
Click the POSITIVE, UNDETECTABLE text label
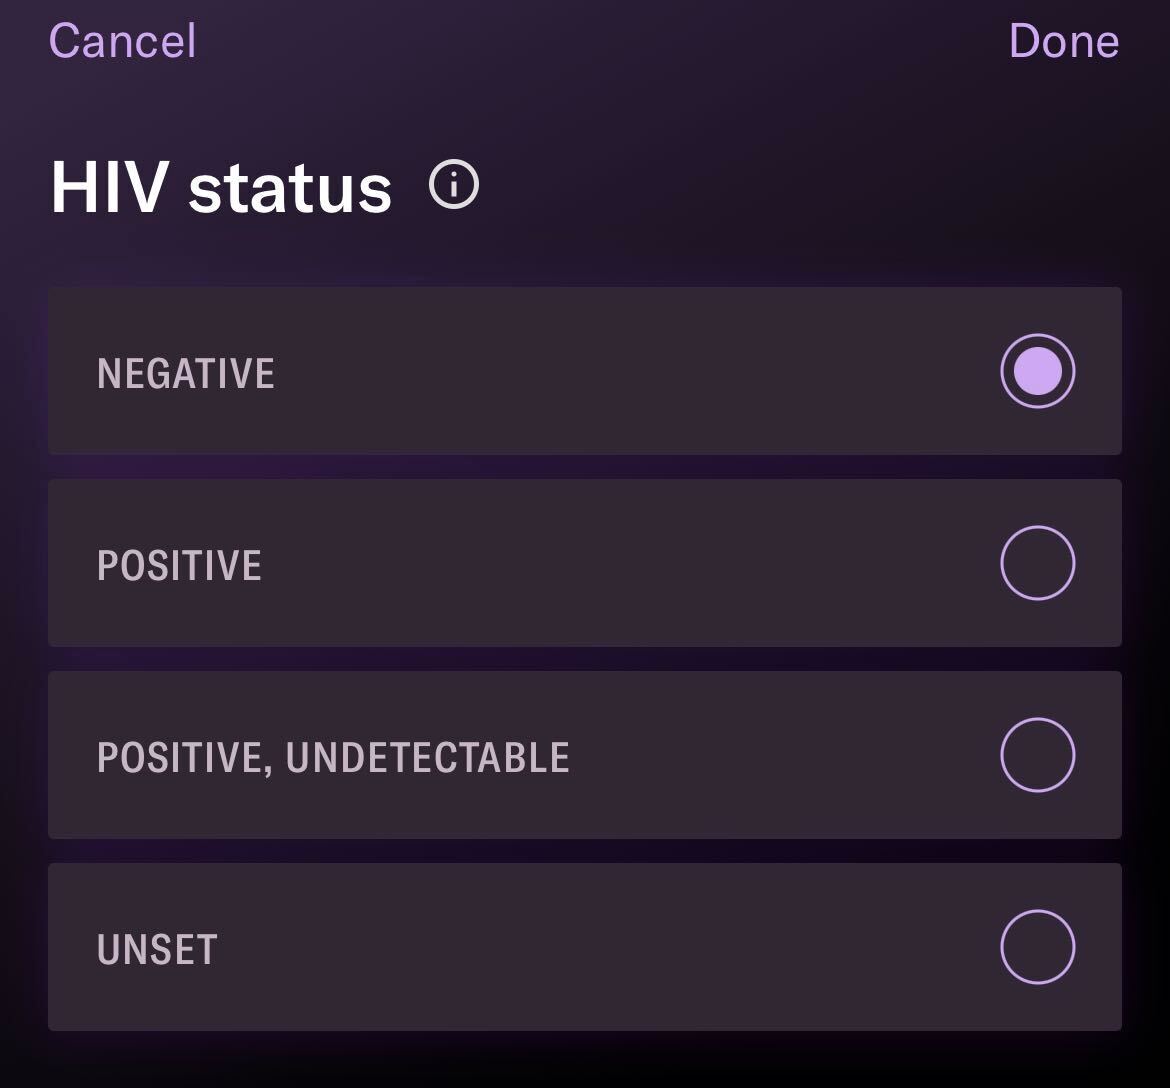click(x=334, y=757)
